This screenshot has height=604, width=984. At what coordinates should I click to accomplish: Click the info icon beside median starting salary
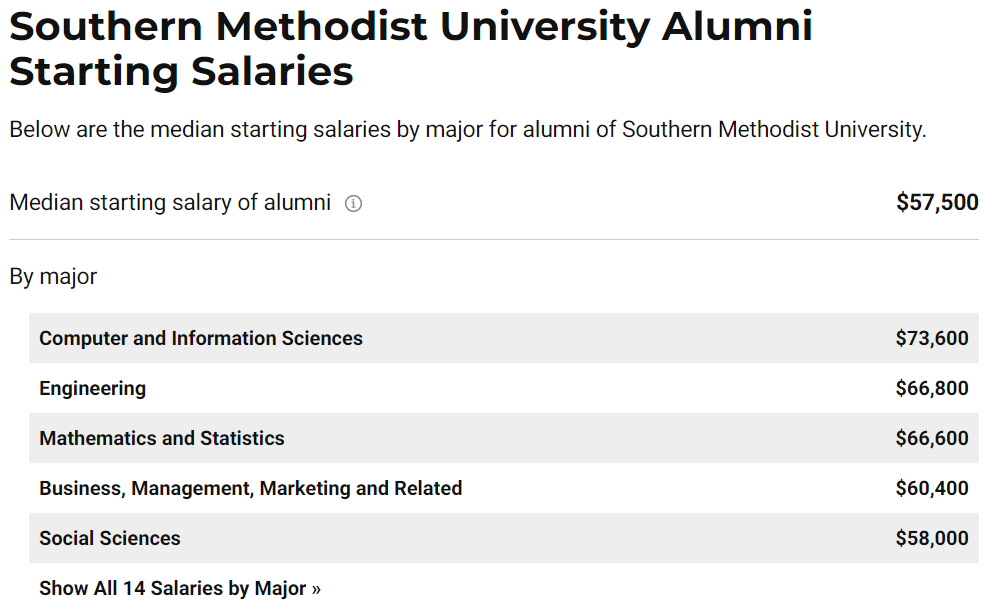[x=353, y=203]
